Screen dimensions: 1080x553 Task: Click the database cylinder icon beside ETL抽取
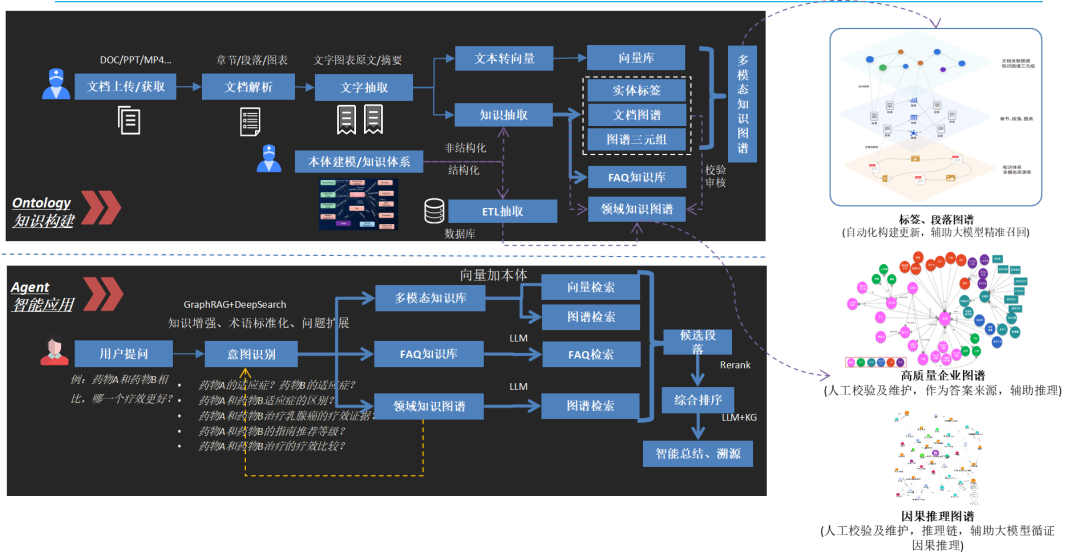(434, 211)
